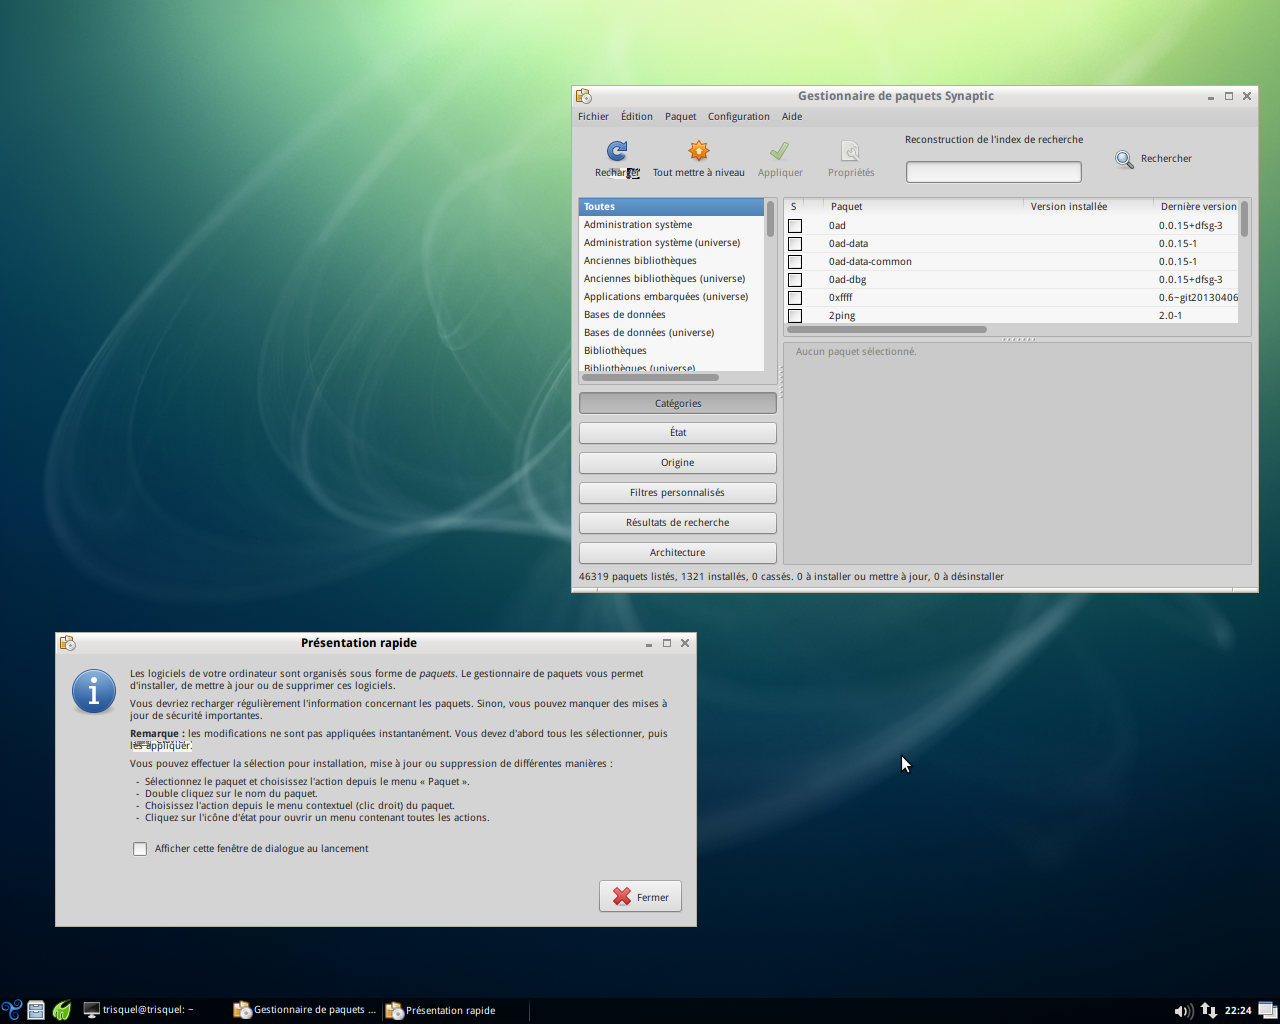Click the volume speaker icon in the tray
This screenshot has height=1024, width=1280.
pyautogui.click(x=1183, y=1011)
